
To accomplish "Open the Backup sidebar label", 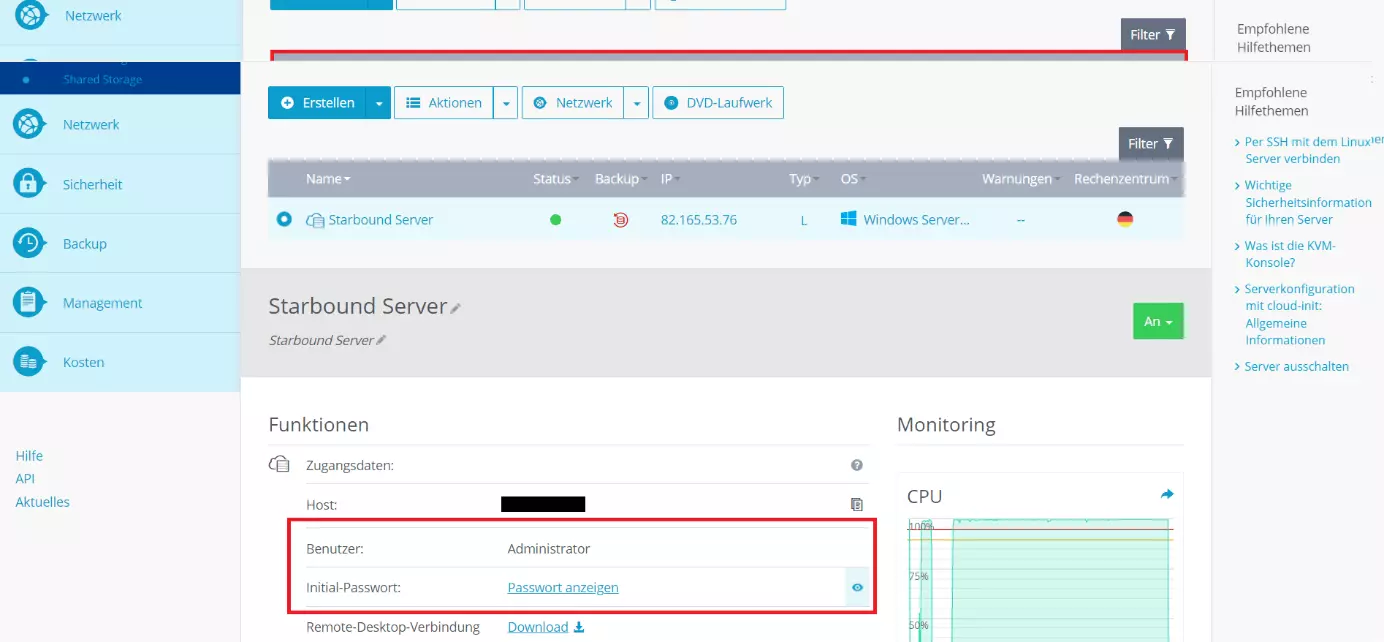I will coord(84,243).
